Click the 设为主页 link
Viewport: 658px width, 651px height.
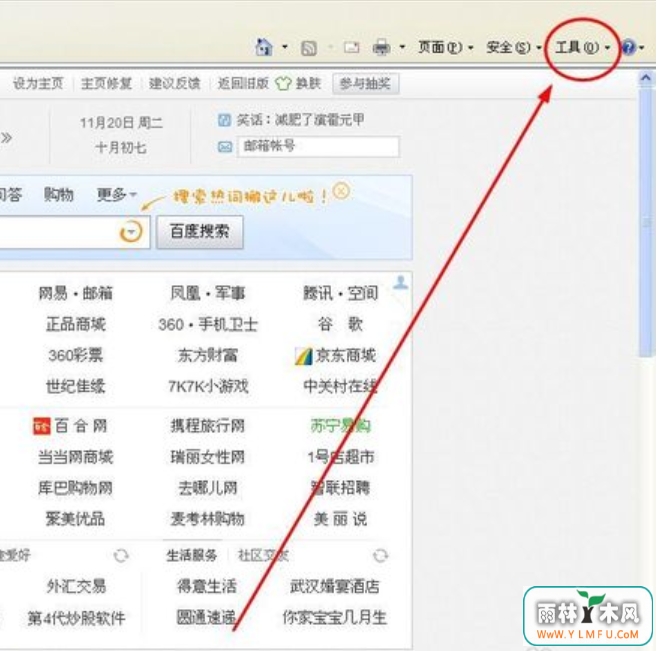point(38,84)
